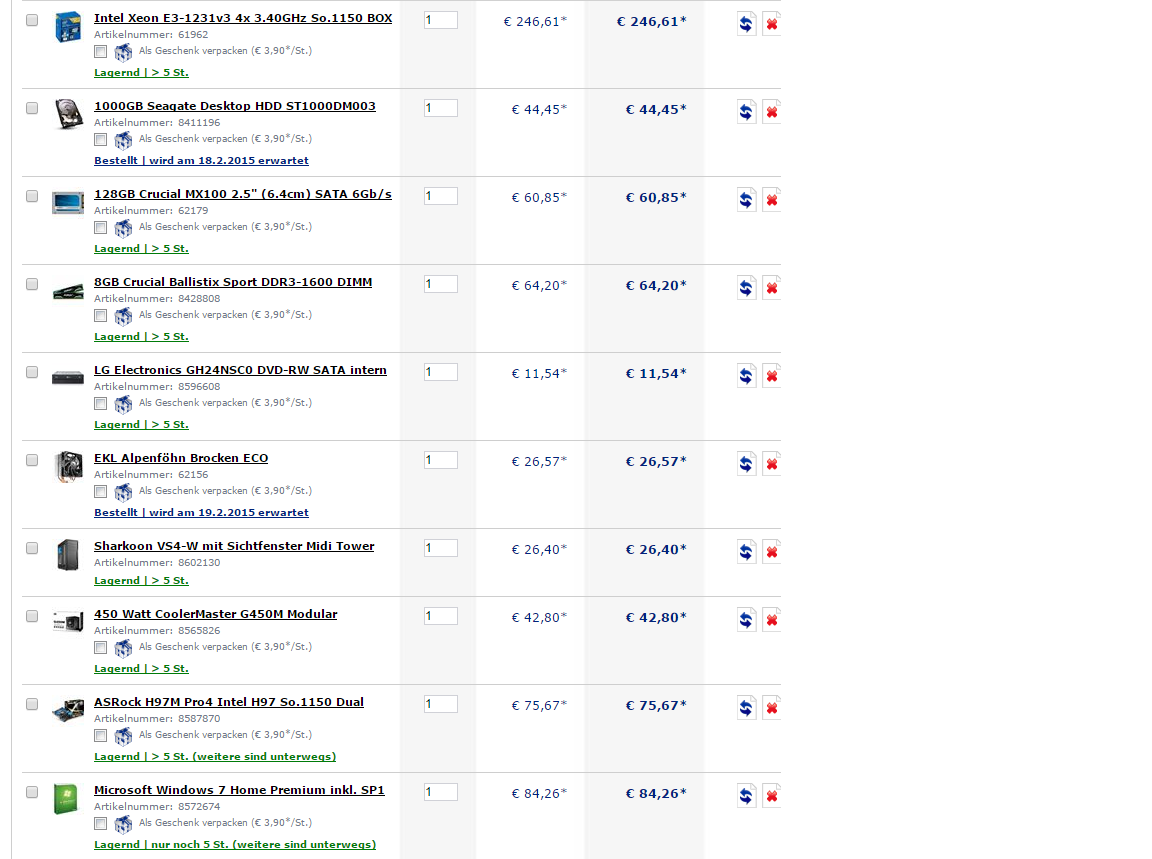Open 8GB Crucial Ballistix Sport DDR3-1600 link
Viewport: 1152px width, 859px height.
(x=233, y=282)
